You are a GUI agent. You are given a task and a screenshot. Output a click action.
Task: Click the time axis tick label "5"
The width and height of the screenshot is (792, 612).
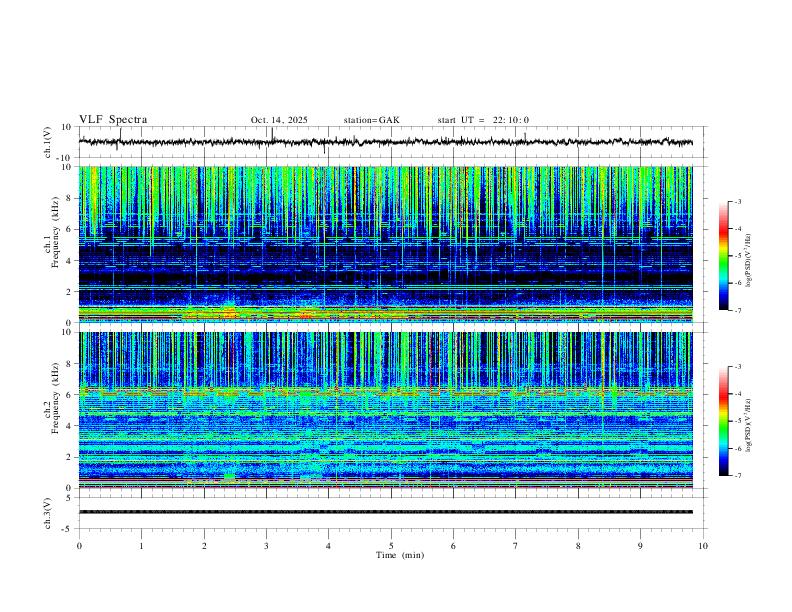point(391,546)
